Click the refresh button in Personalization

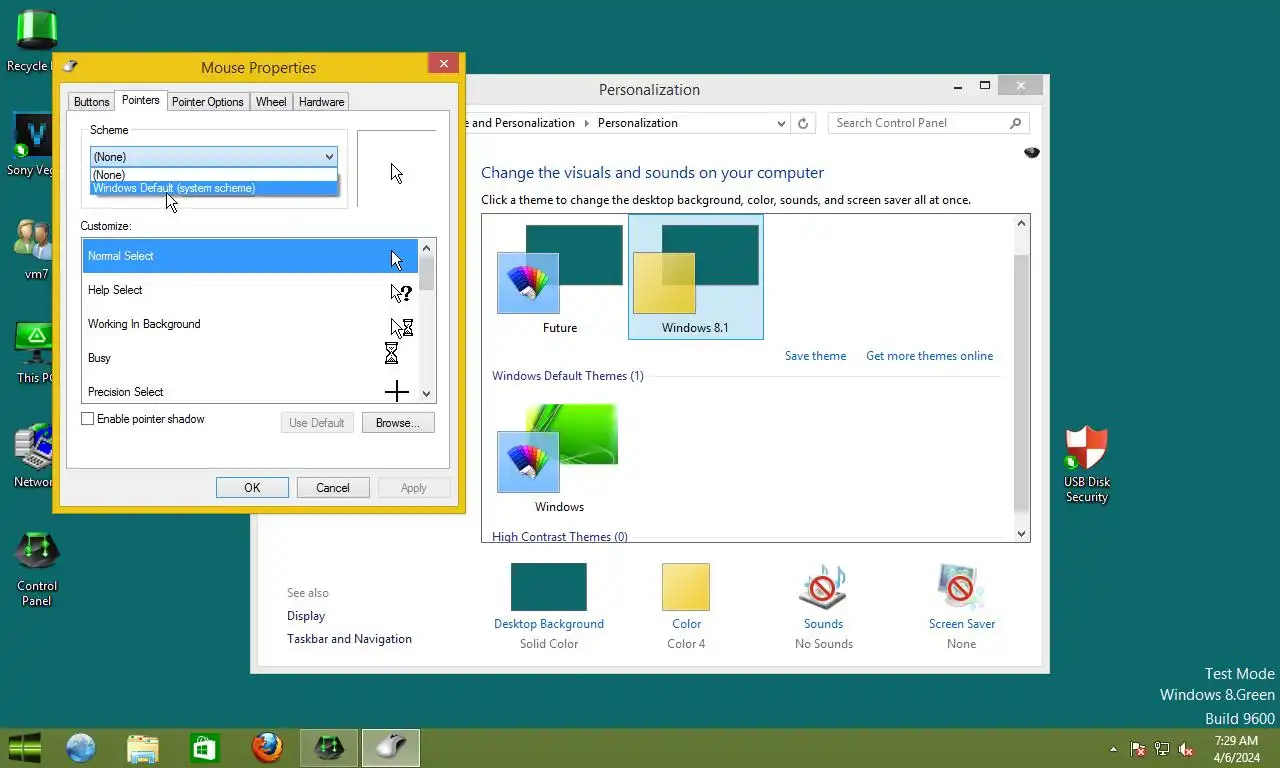(802, 123)
